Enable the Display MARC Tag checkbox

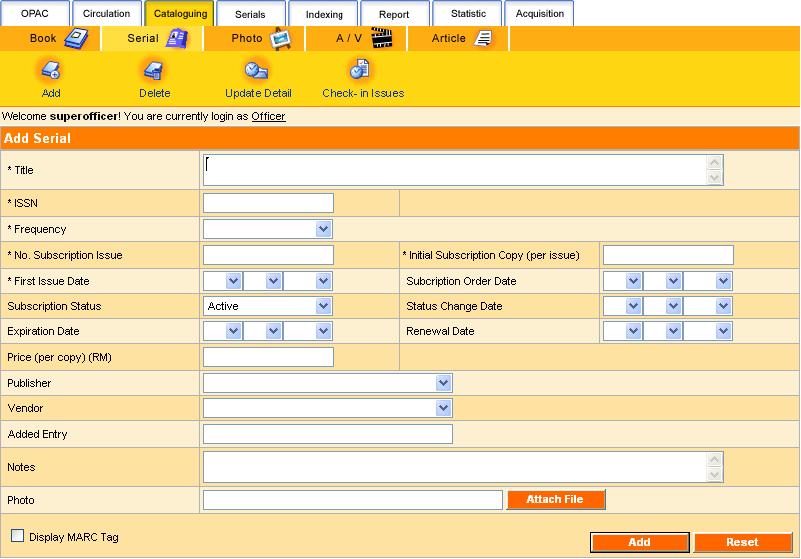click(17, 536)
